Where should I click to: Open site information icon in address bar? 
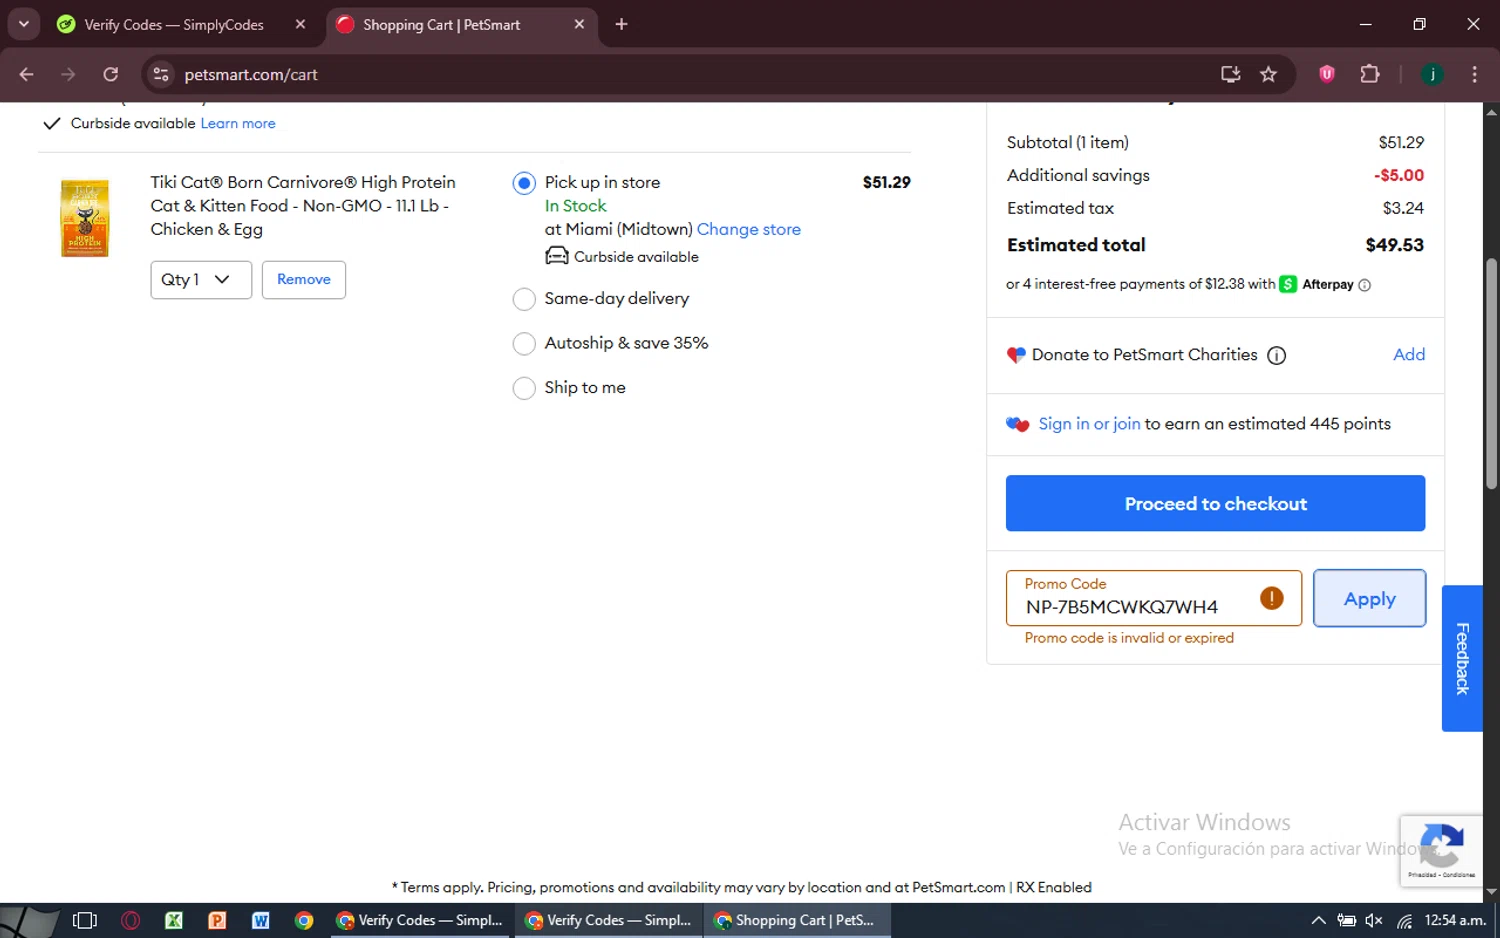pos(161,74)
